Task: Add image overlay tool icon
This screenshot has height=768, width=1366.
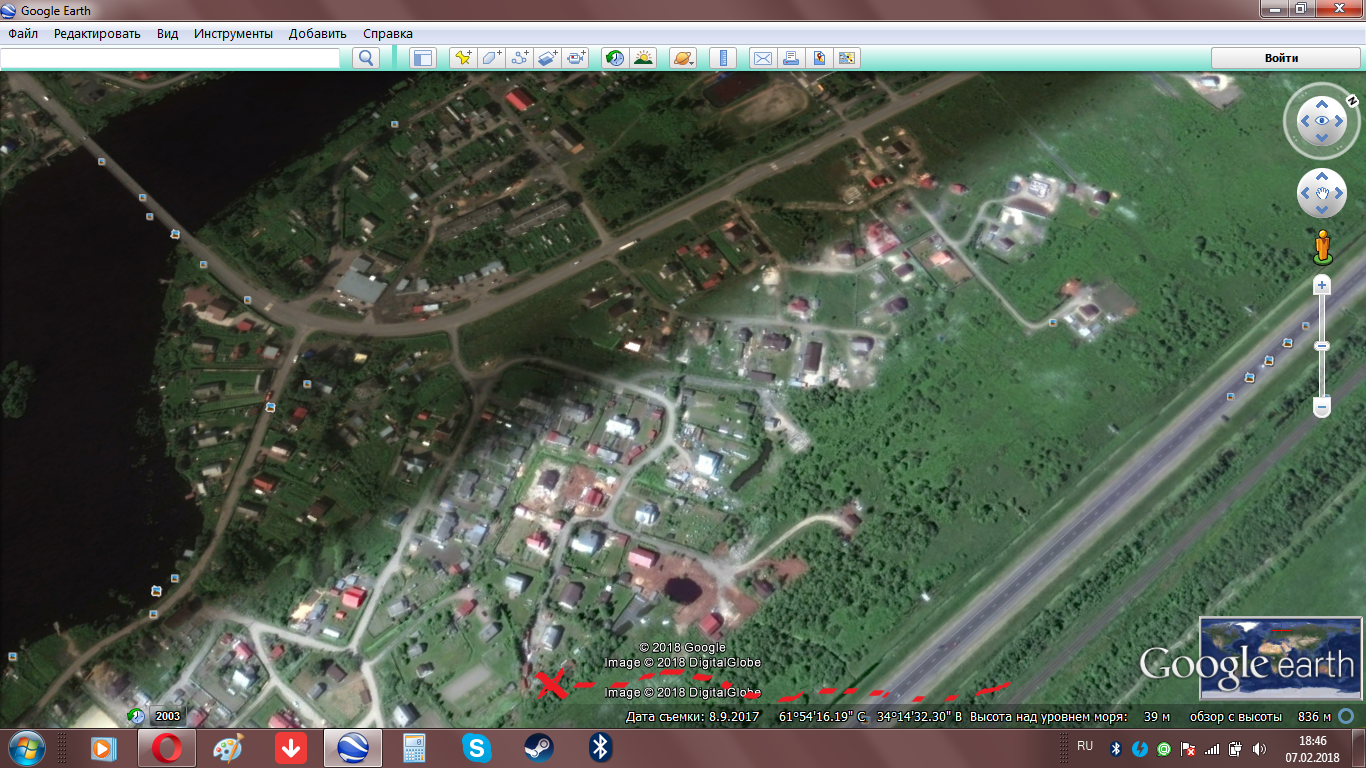Action: click(x=547, y=58)
